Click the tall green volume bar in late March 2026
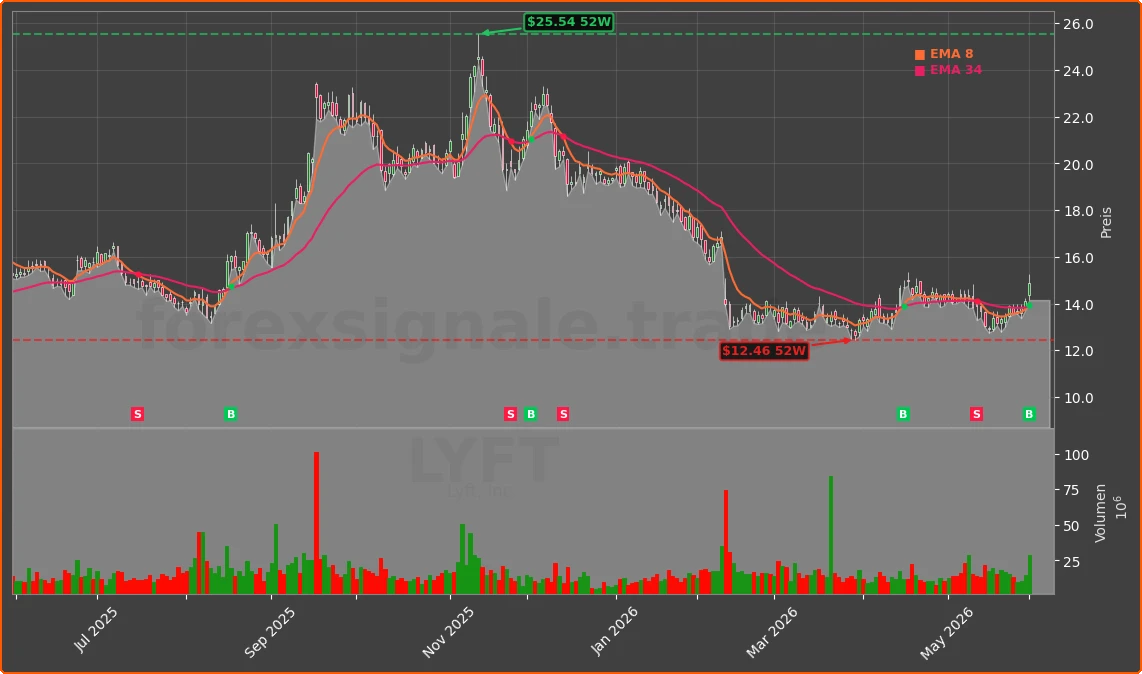The width and height of the screenshot is (1142, 674). [x=831, y=536]
